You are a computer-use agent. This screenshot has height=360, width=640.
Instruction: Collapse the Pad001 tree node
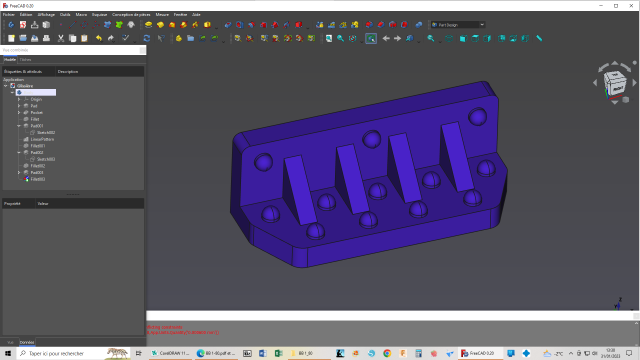[x=19, y=126]
